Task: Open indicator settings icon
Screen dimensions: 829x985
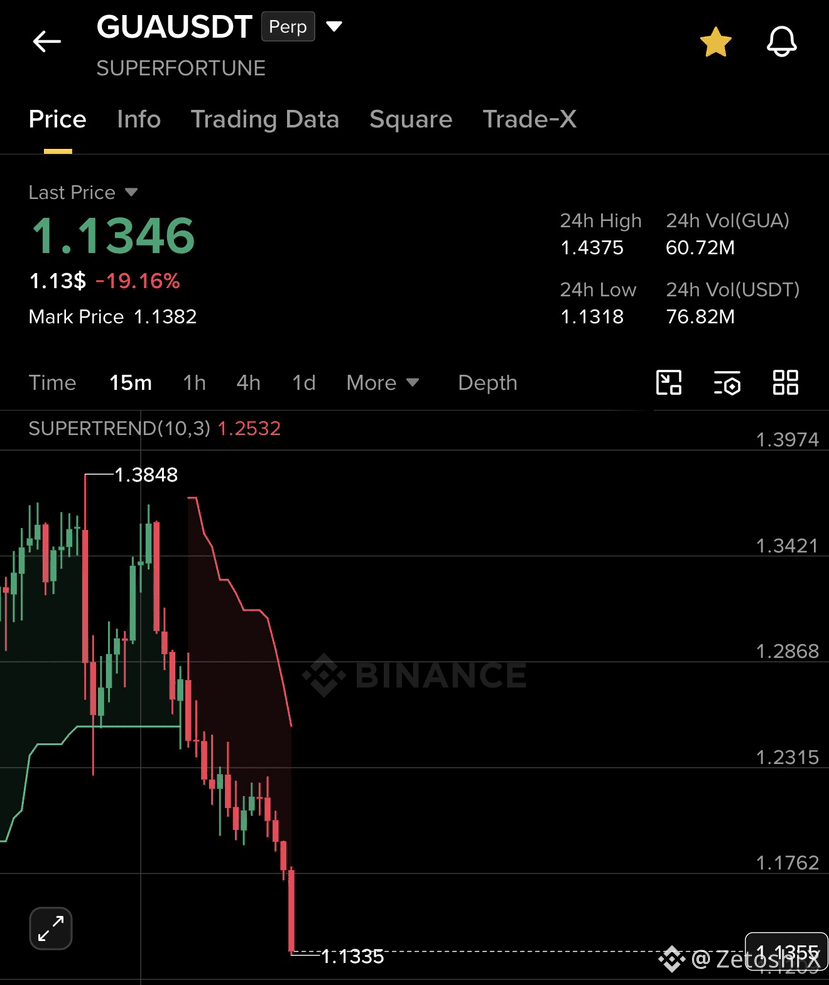Action: point(727,383)
